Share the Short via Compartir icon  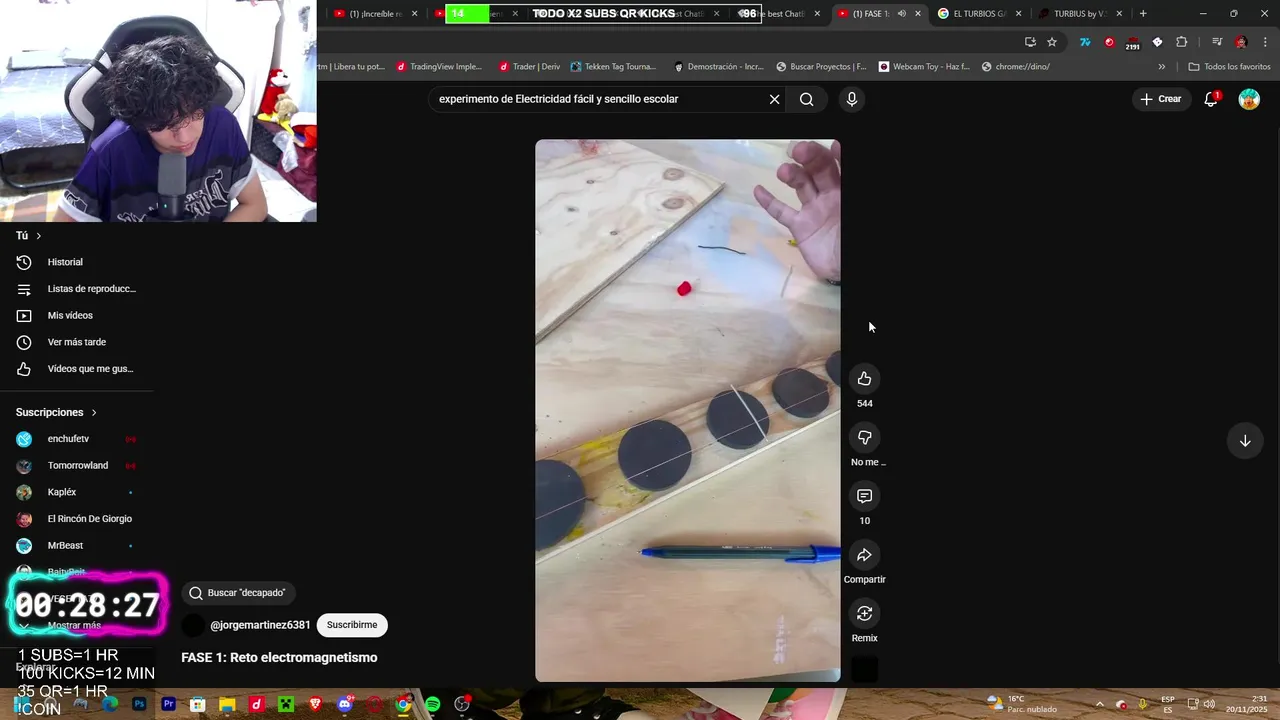coord(864,555)
